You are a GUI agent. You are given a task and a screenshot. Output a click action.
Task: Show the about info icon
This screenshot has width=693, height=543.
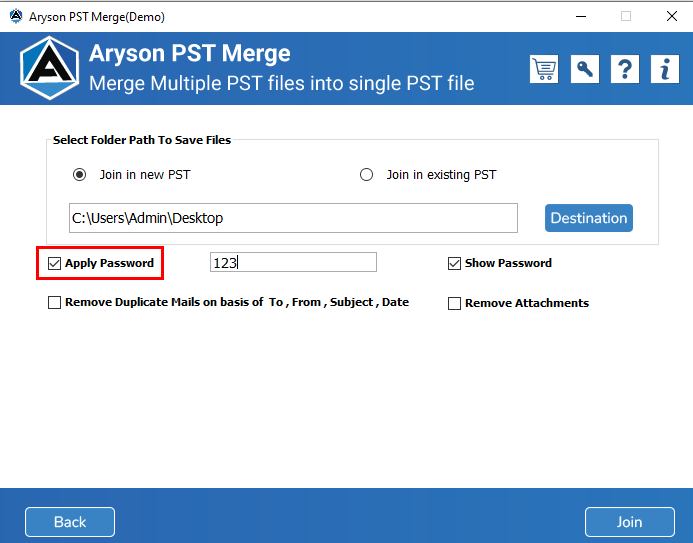point(665,69)
